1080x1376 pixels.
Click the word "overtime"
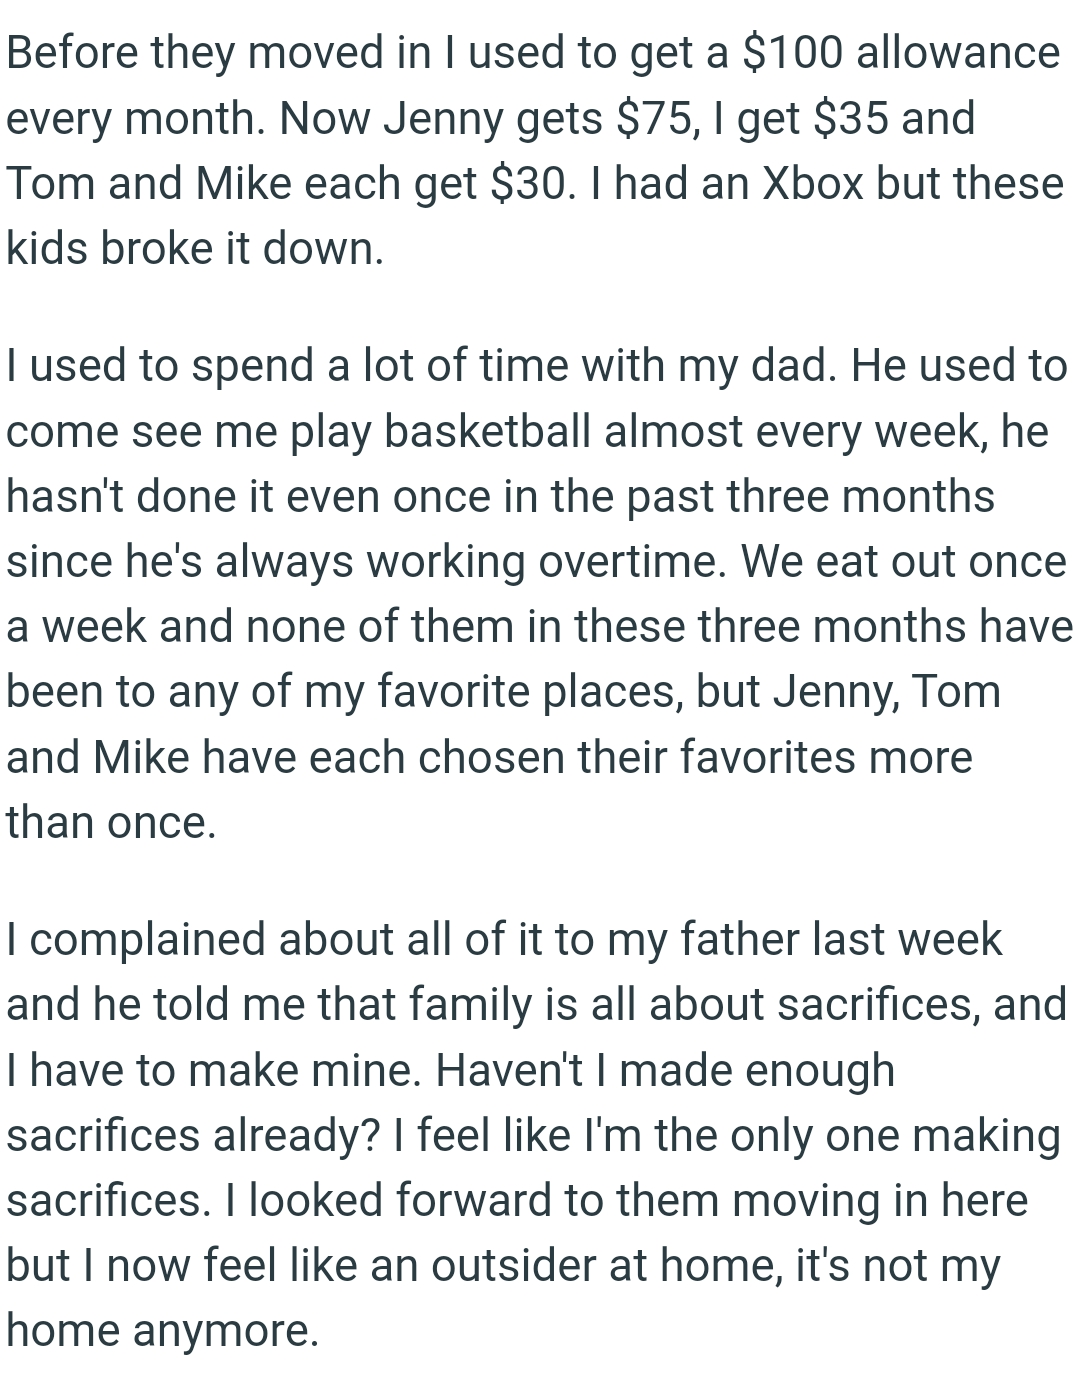click(x=627, y=562)
